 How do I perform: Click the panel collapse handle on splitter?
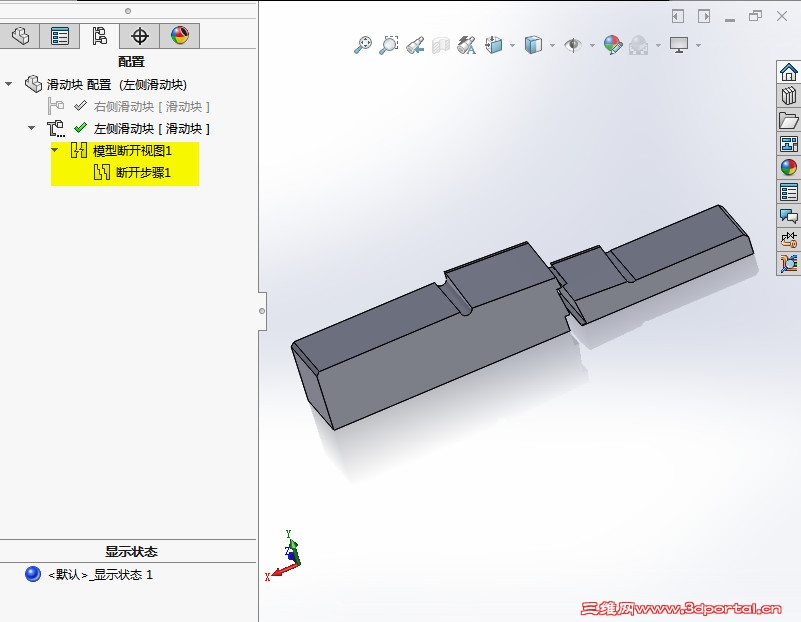(262, 311)
